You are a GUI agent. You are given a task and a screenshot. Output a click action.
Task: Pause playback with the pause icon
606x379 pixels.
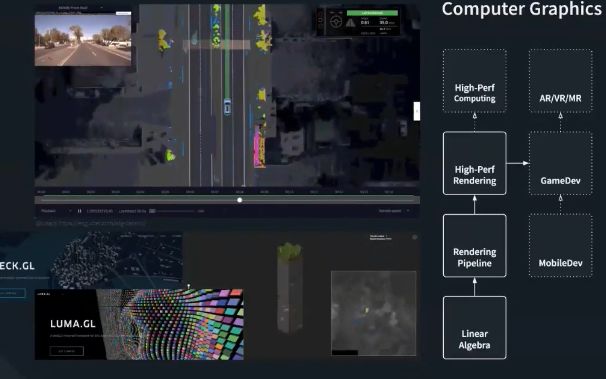pos(79,211)
